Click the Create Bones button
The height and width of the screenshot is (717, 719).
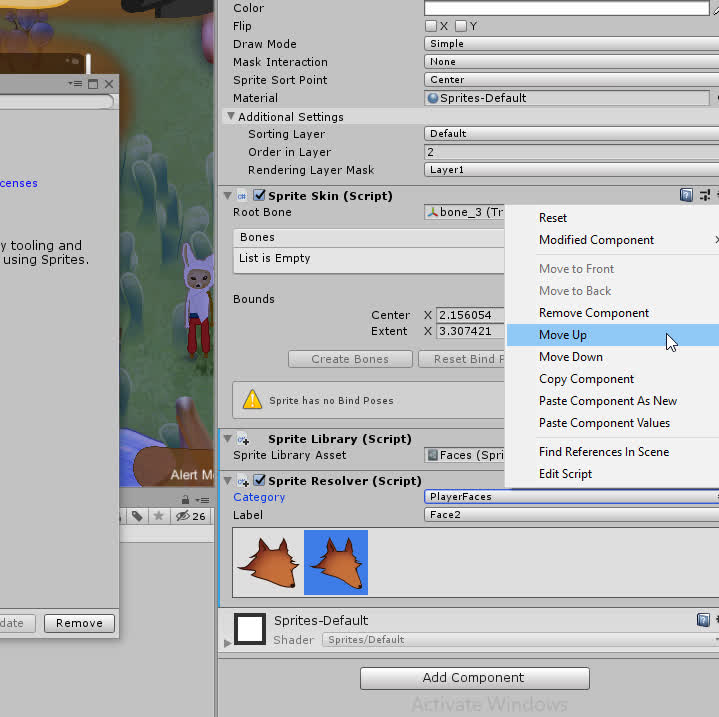pyautogui.click(x=350, y=359)
